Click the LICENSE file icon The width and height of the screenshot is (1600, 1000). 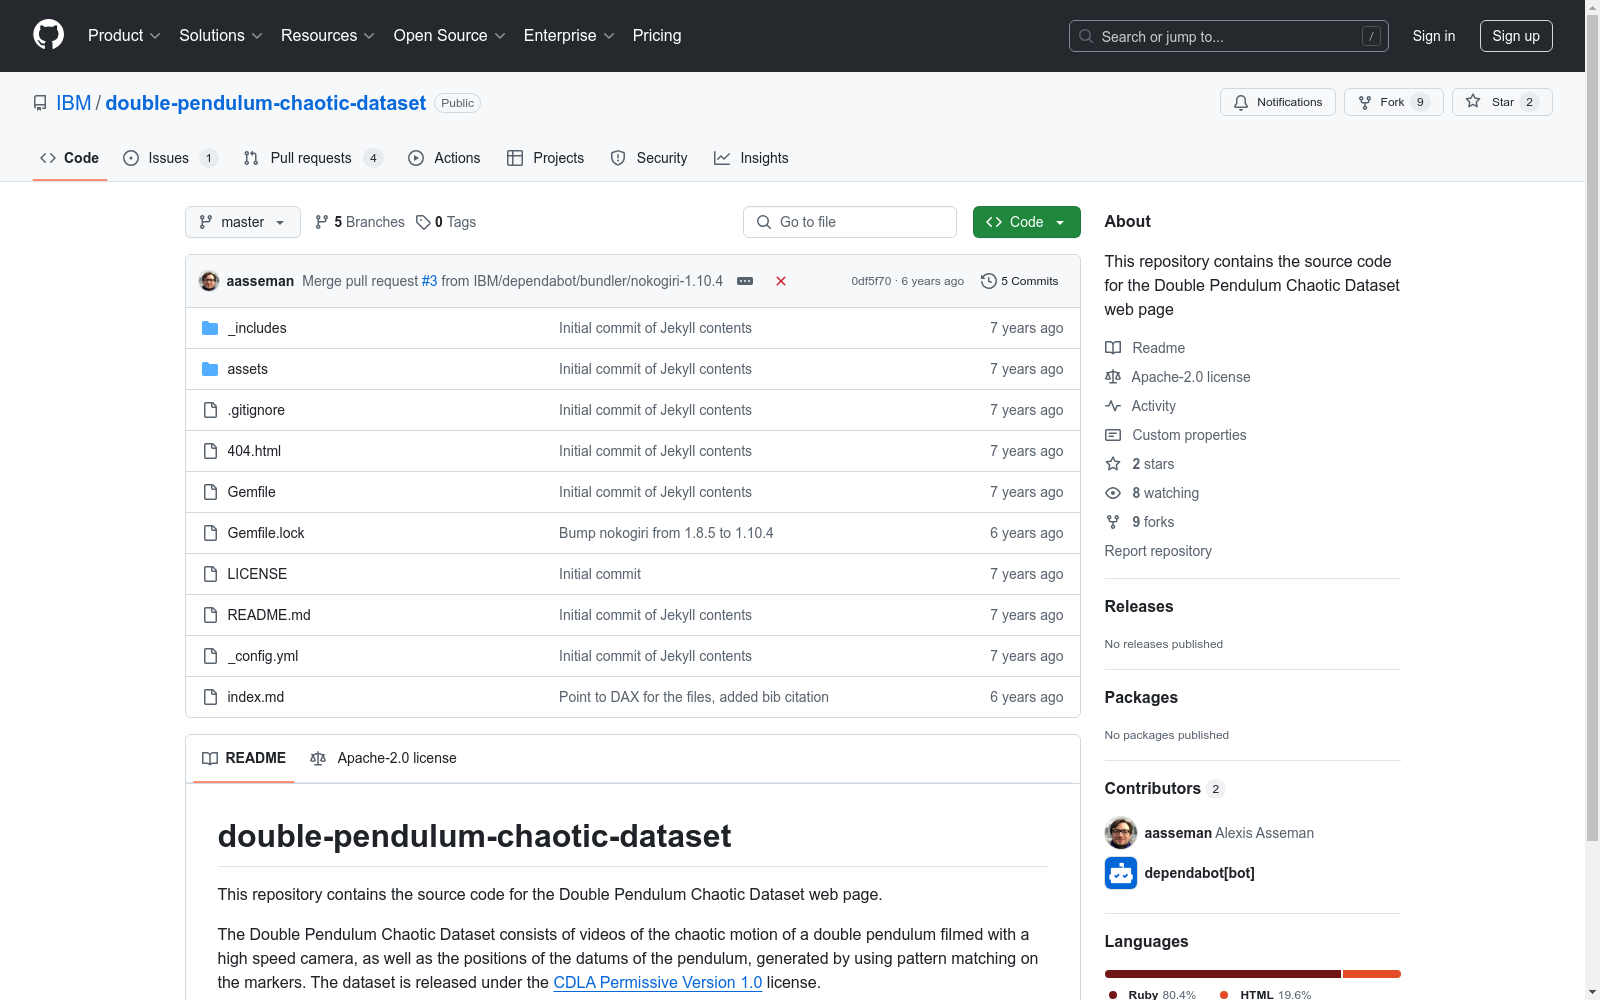[x=210, y=574]
